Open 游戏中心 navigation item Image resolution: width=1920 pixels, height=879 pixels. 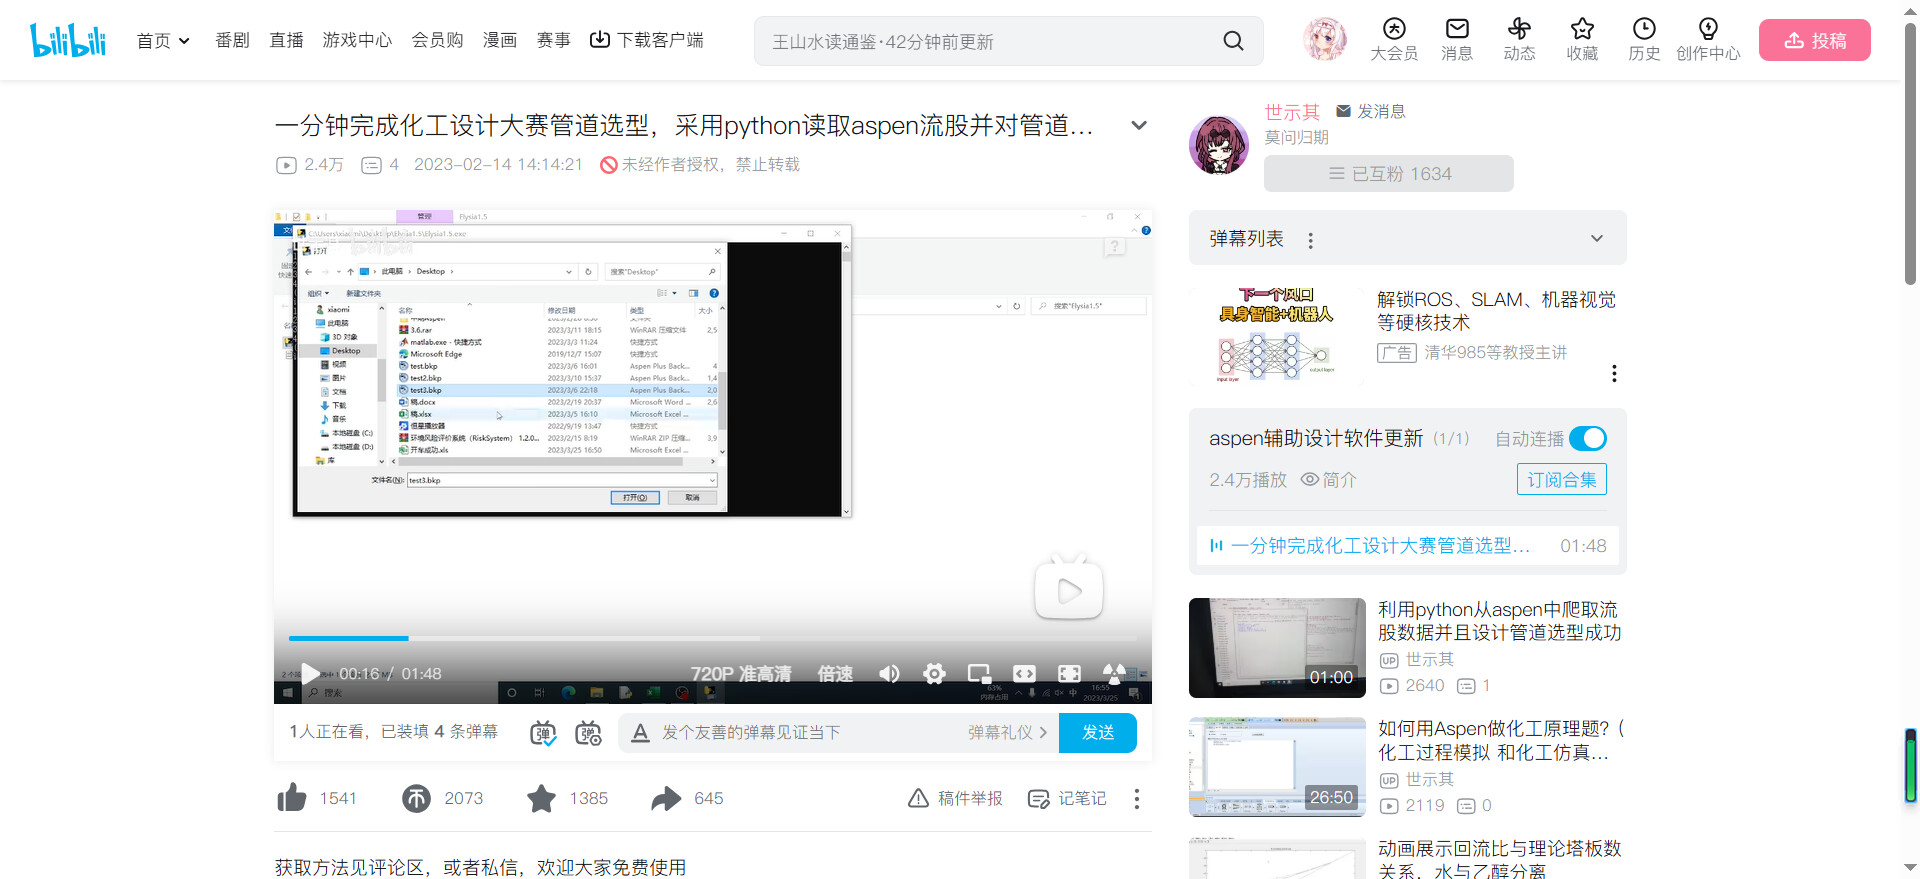[357, 41]
